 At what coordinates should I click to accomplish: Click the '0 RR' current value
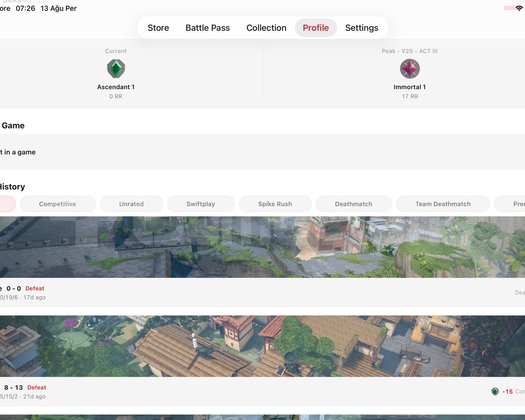point(116,96)
